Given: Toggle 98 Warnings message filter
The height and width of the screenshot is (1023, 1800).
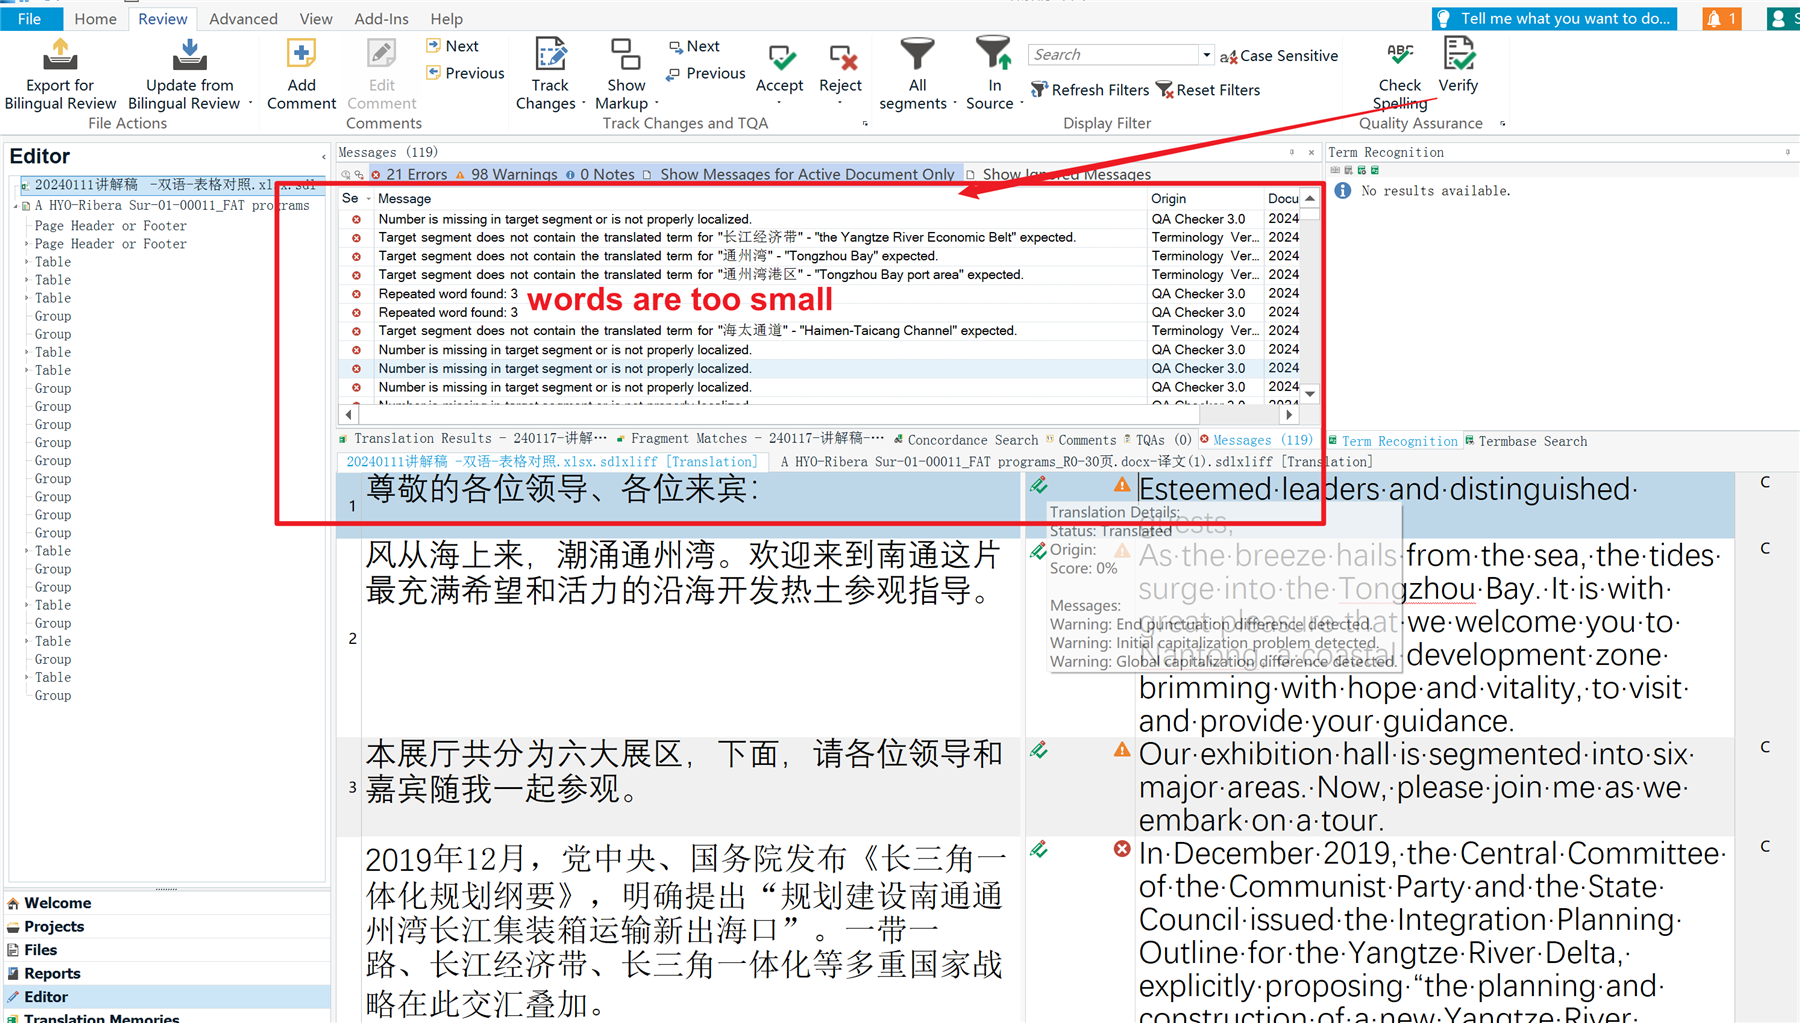Looking at the screenshot, I should (506, 174).
